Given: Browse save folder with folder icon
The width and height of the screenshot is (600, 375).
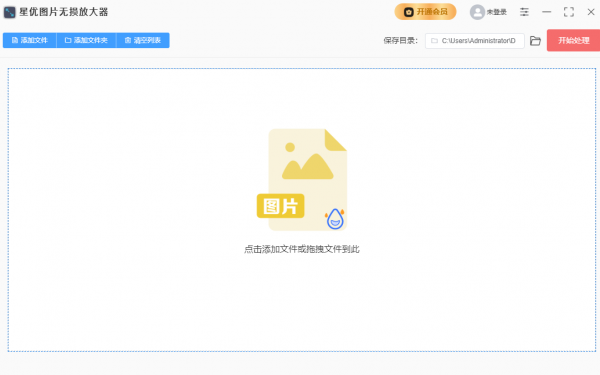Looking at the screenshot, I should click(x=535, y=41).
